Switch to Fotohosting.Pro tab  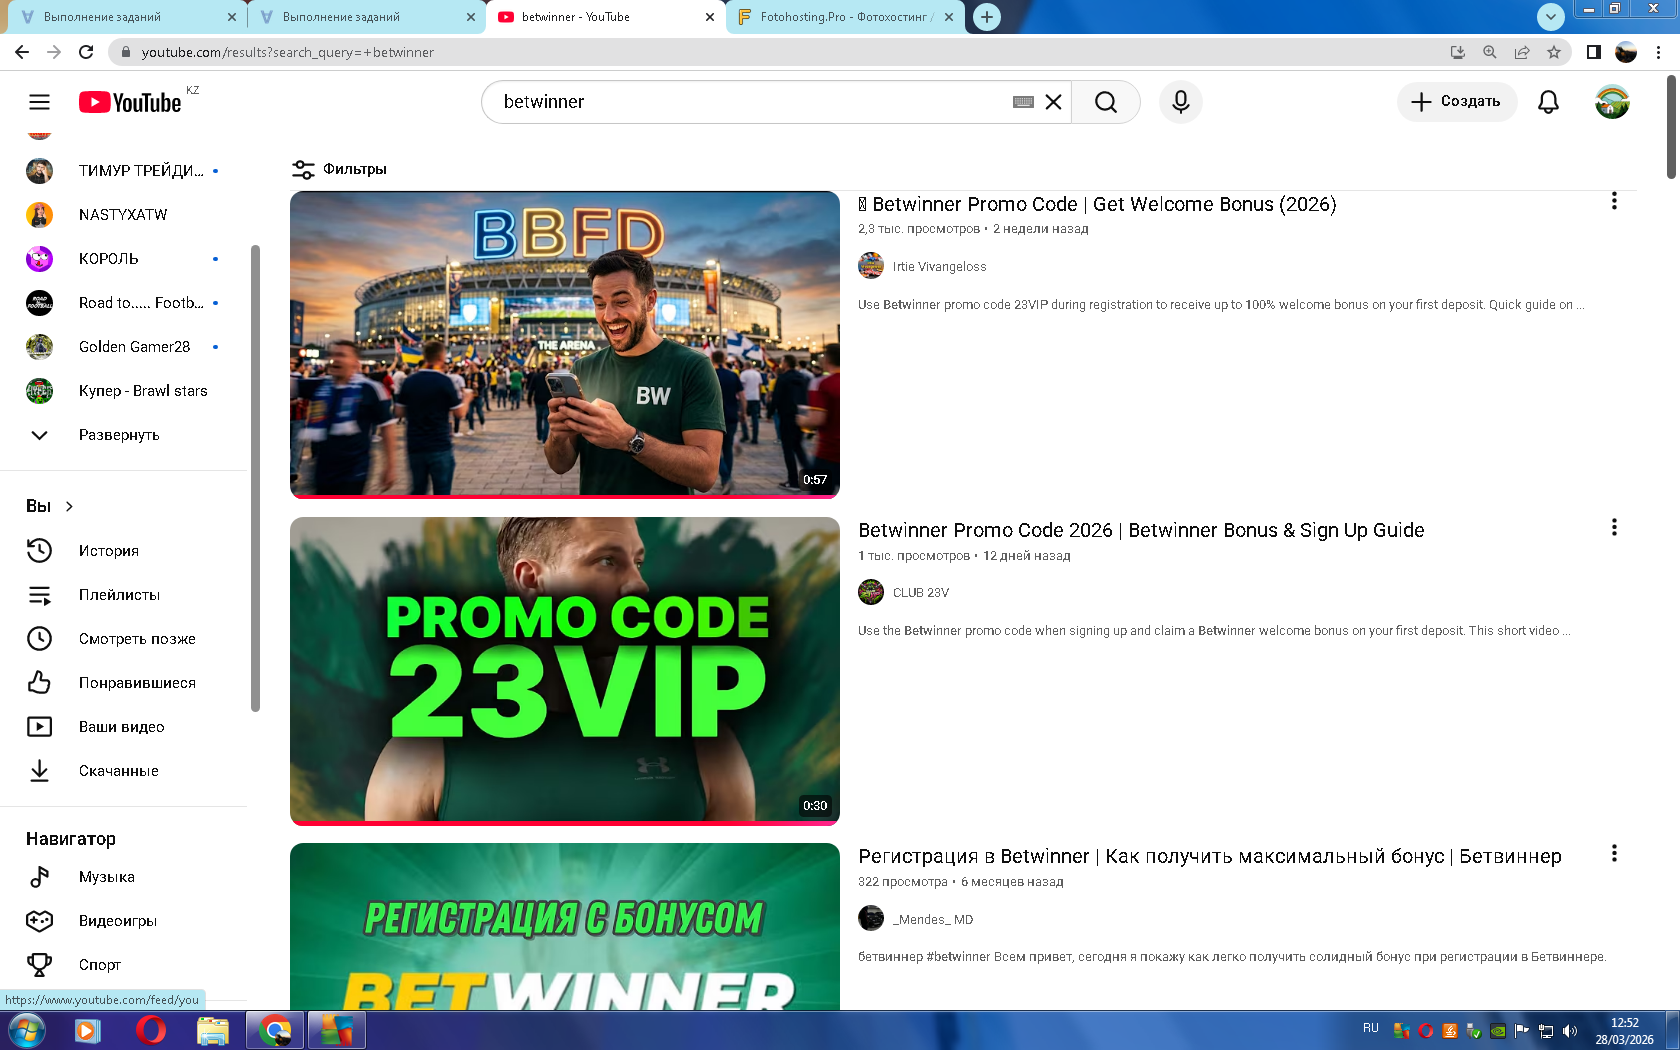click(846, 17)
